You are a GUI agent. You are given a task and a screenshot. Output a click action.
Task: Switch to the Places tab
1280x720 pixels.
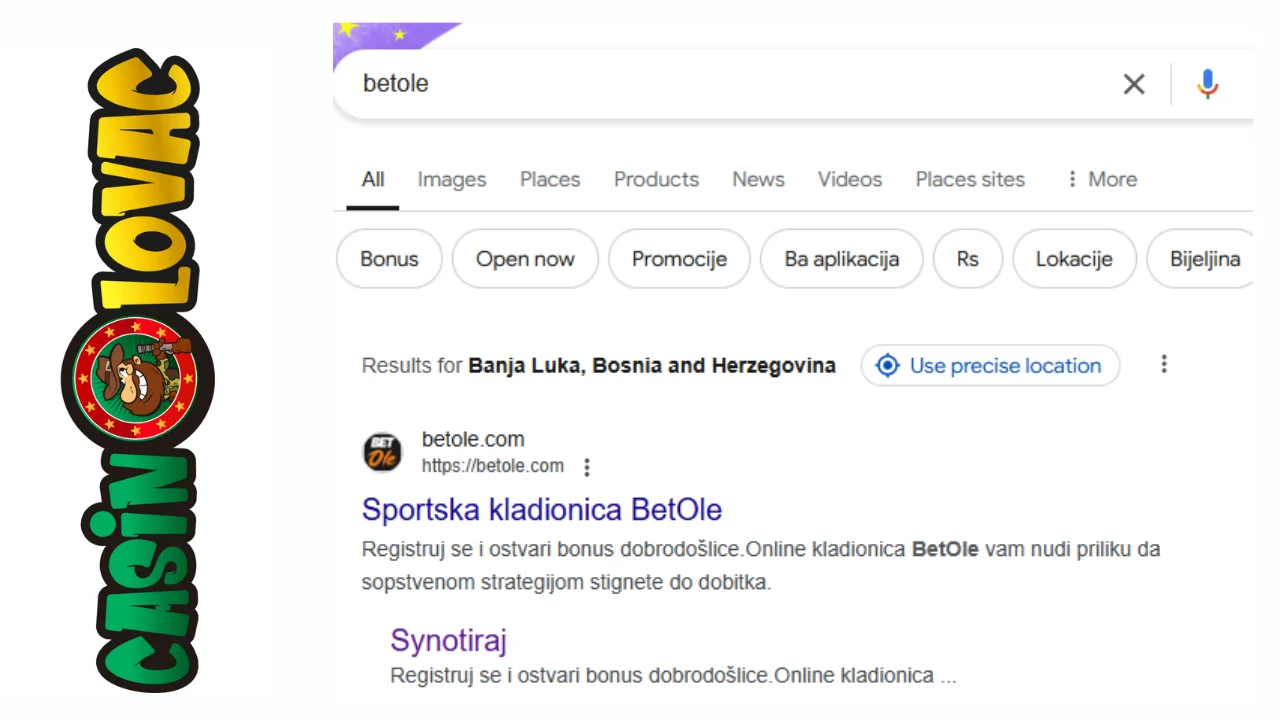click(x=549, y=179)
